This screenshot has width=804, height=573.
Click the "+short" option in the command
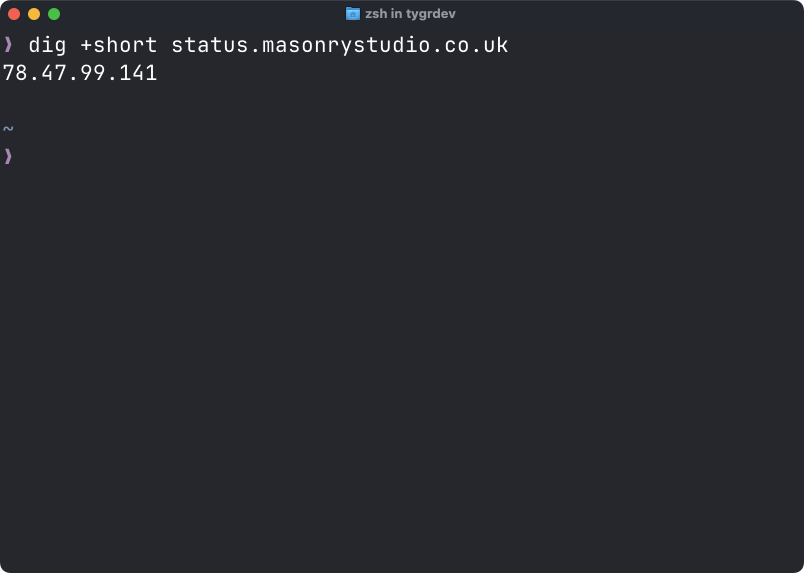tap(119, 45)
